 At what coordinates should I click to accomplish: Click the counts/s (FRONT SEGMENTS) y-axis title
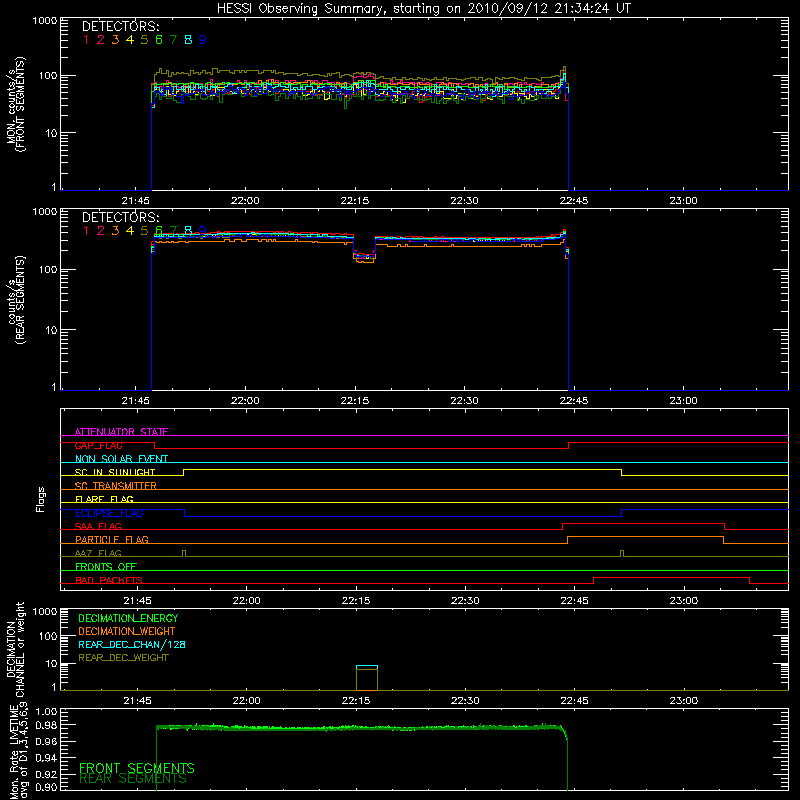pyautogui.click(x=15, y=105)
